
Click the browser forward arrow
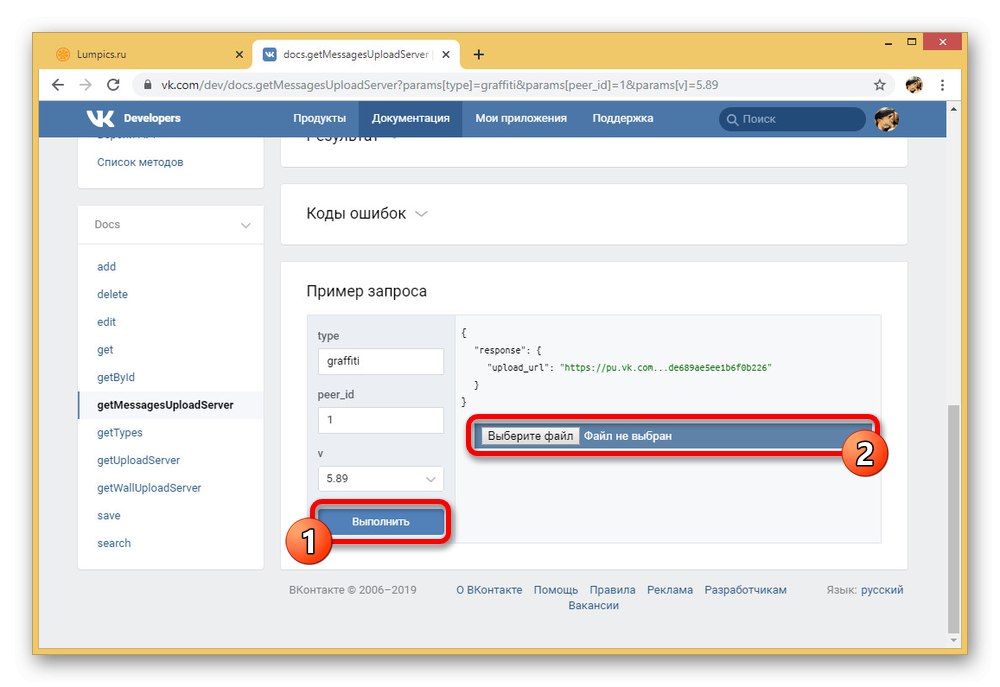pyautogui.click(x=85, y=85)
